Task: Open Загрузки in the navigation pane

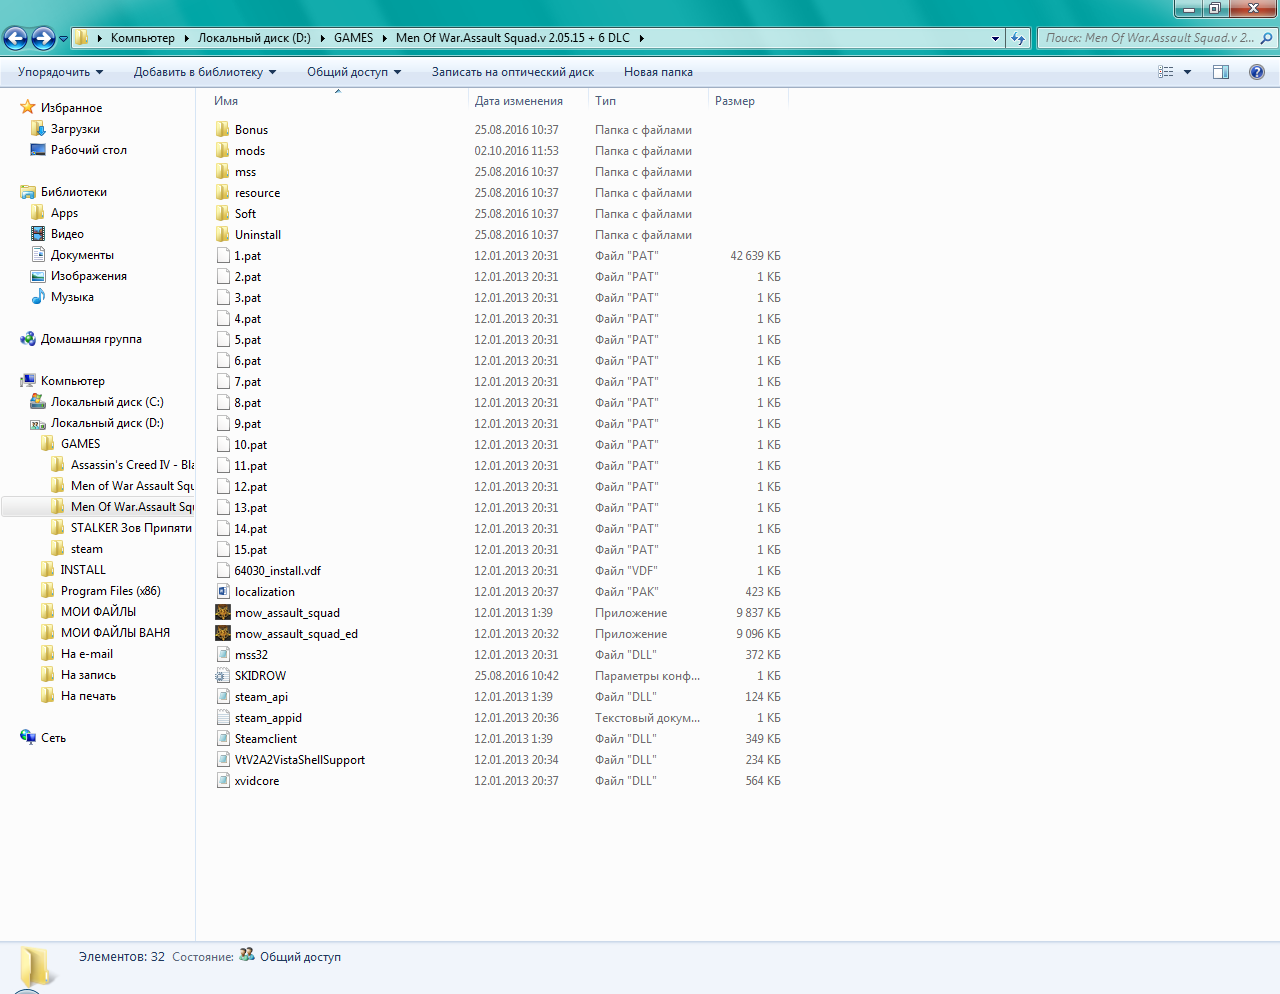Action: point(75,129)
